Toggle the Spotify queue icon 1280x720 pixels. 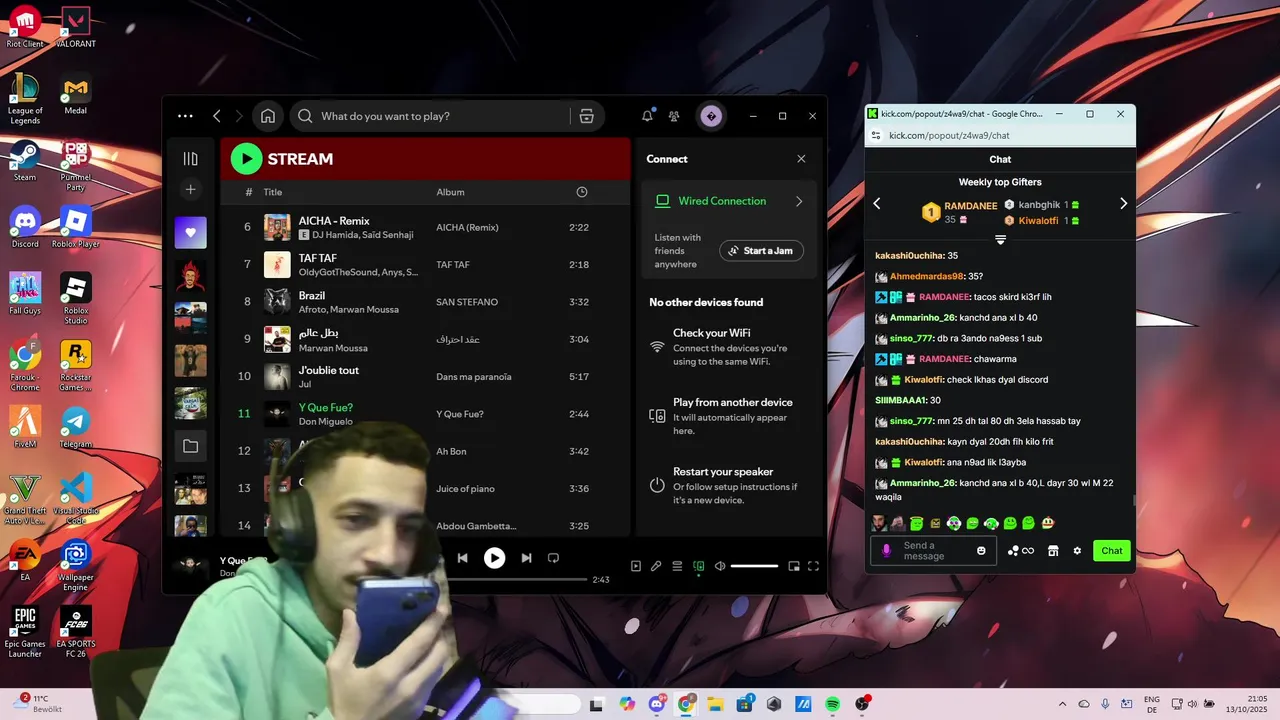(677, 566)
